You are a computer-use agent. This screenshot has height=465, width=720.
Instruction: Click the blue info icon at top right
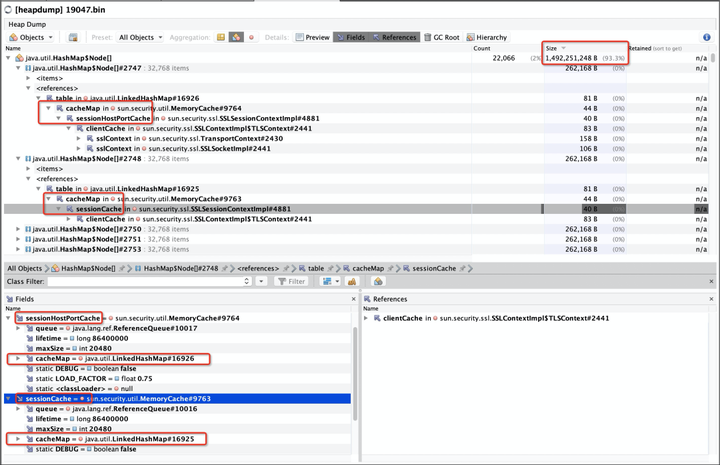707,37
